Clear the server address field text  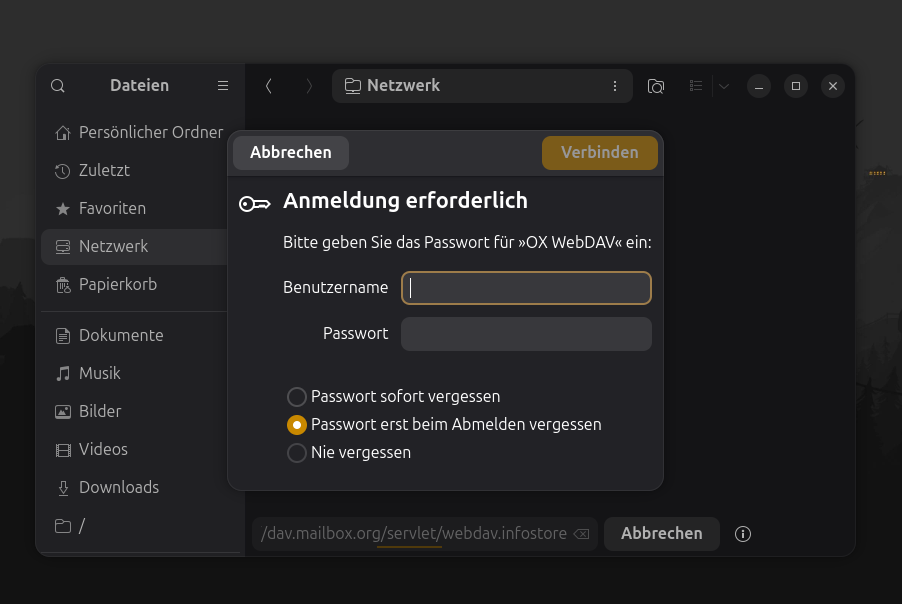[x=581, y=534]
